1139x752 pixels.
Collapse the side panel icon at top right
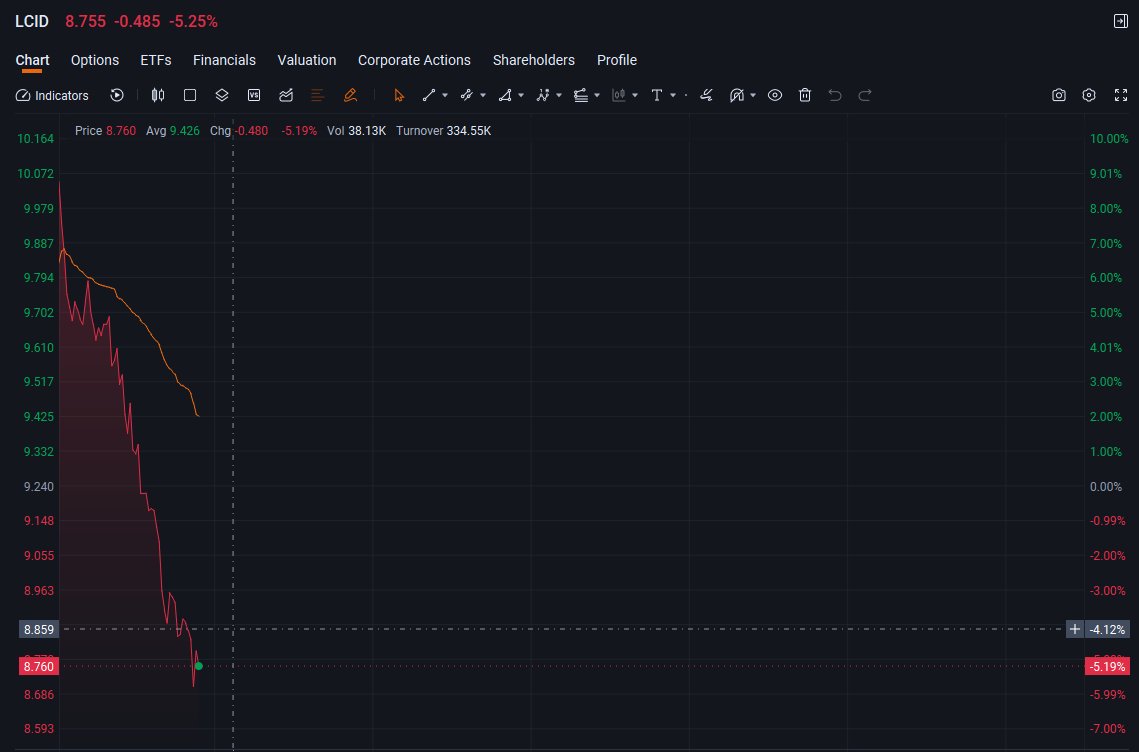click(1121, 21)
